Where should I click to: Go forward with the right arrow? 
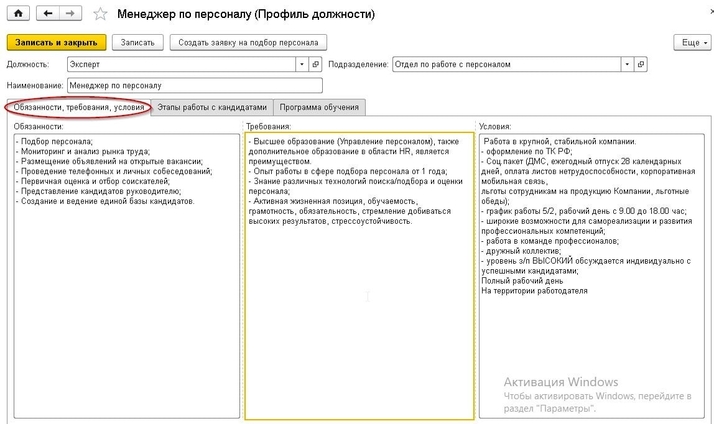(73, 15)
